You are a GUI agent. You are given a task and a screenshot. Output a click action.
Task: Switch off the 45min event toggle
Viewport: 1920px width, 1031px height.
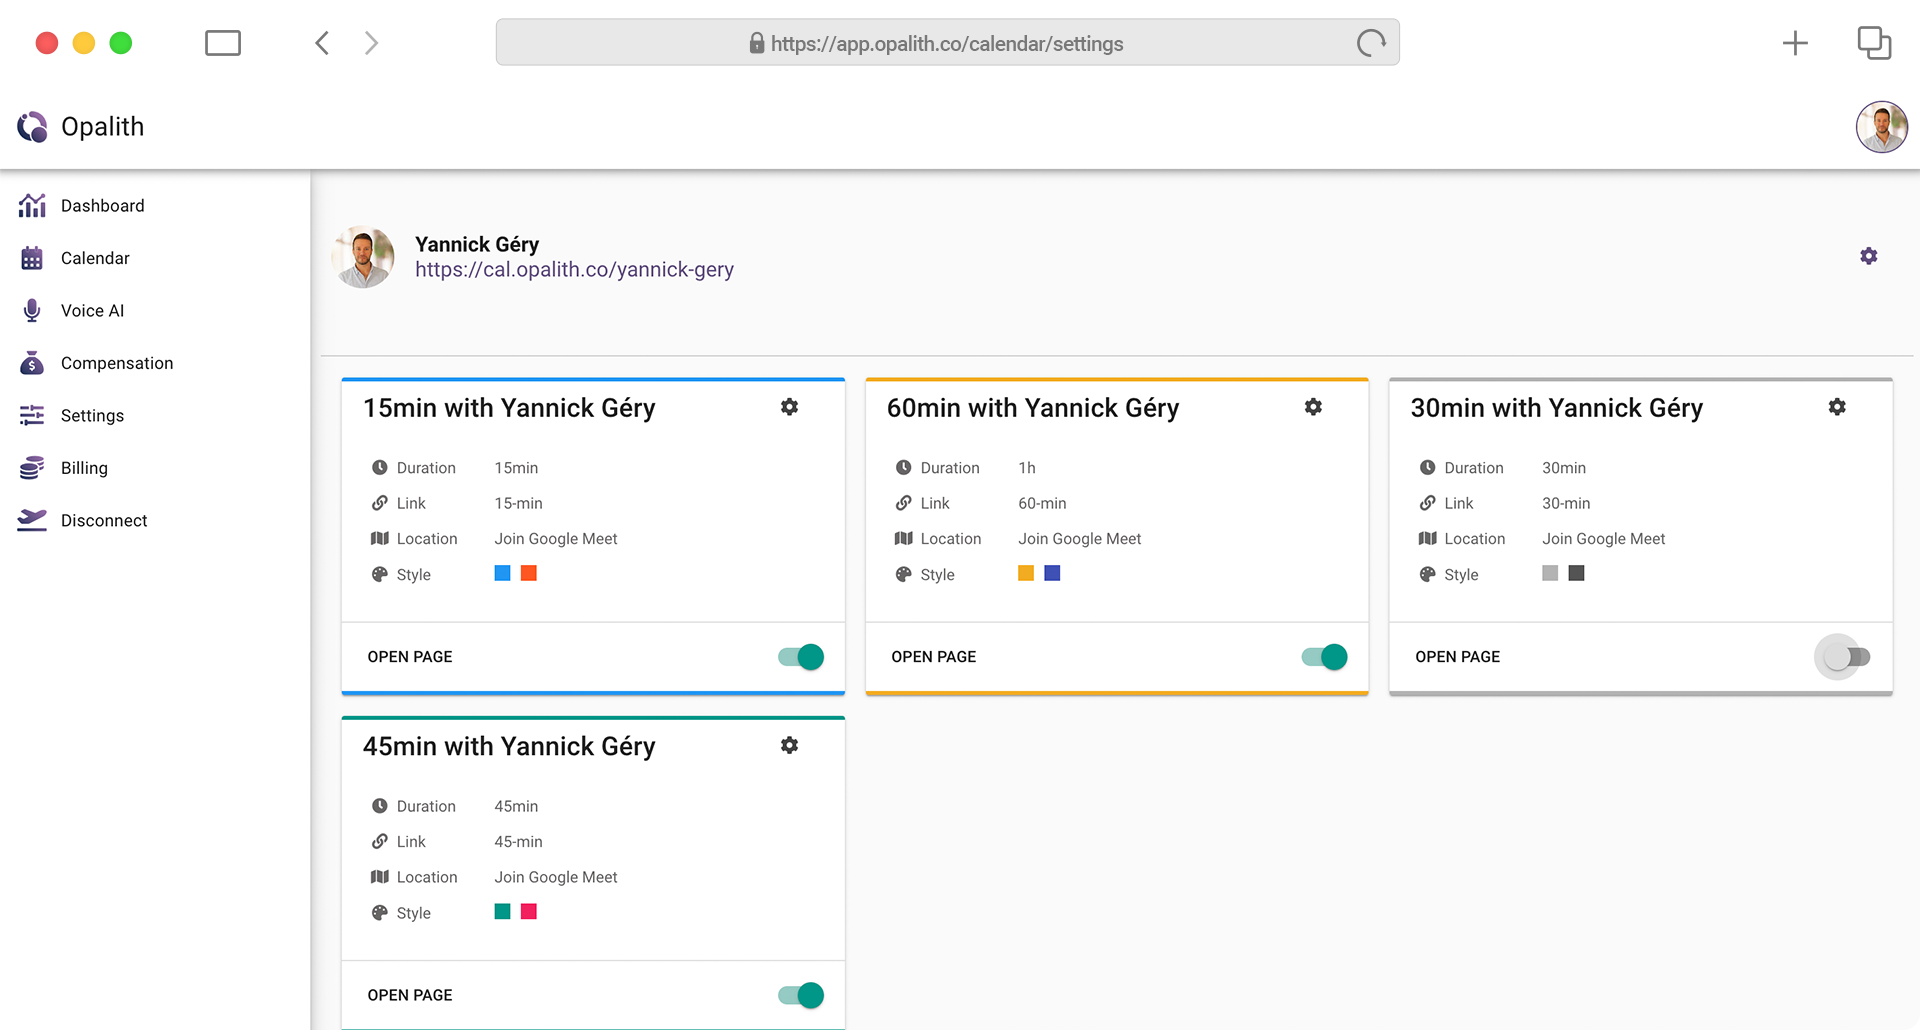[801, 995]
